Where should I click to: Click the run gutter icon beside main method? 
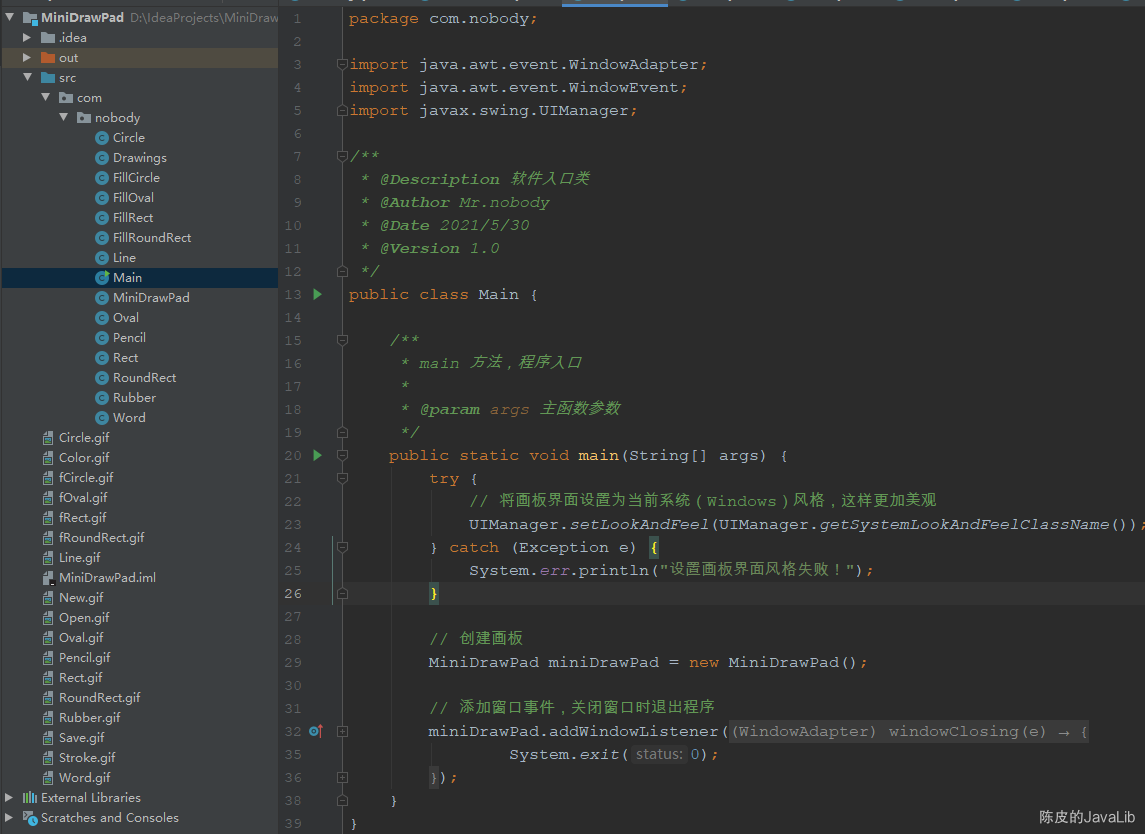point(318,455)
